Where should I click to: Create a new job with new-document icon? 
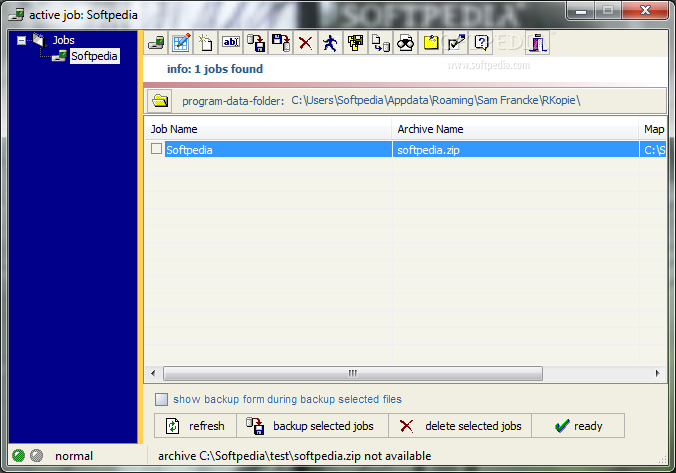pyautogui.click(x=206, y=43)
